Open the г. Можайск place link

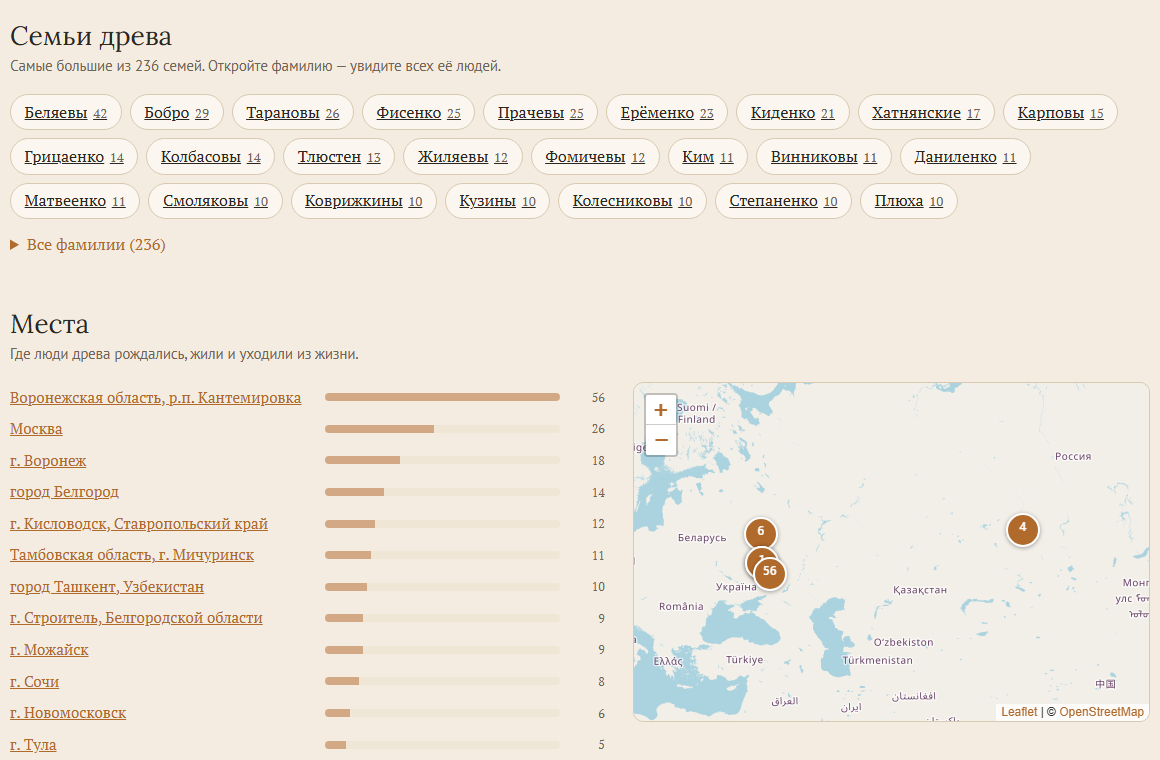point(49,650)
